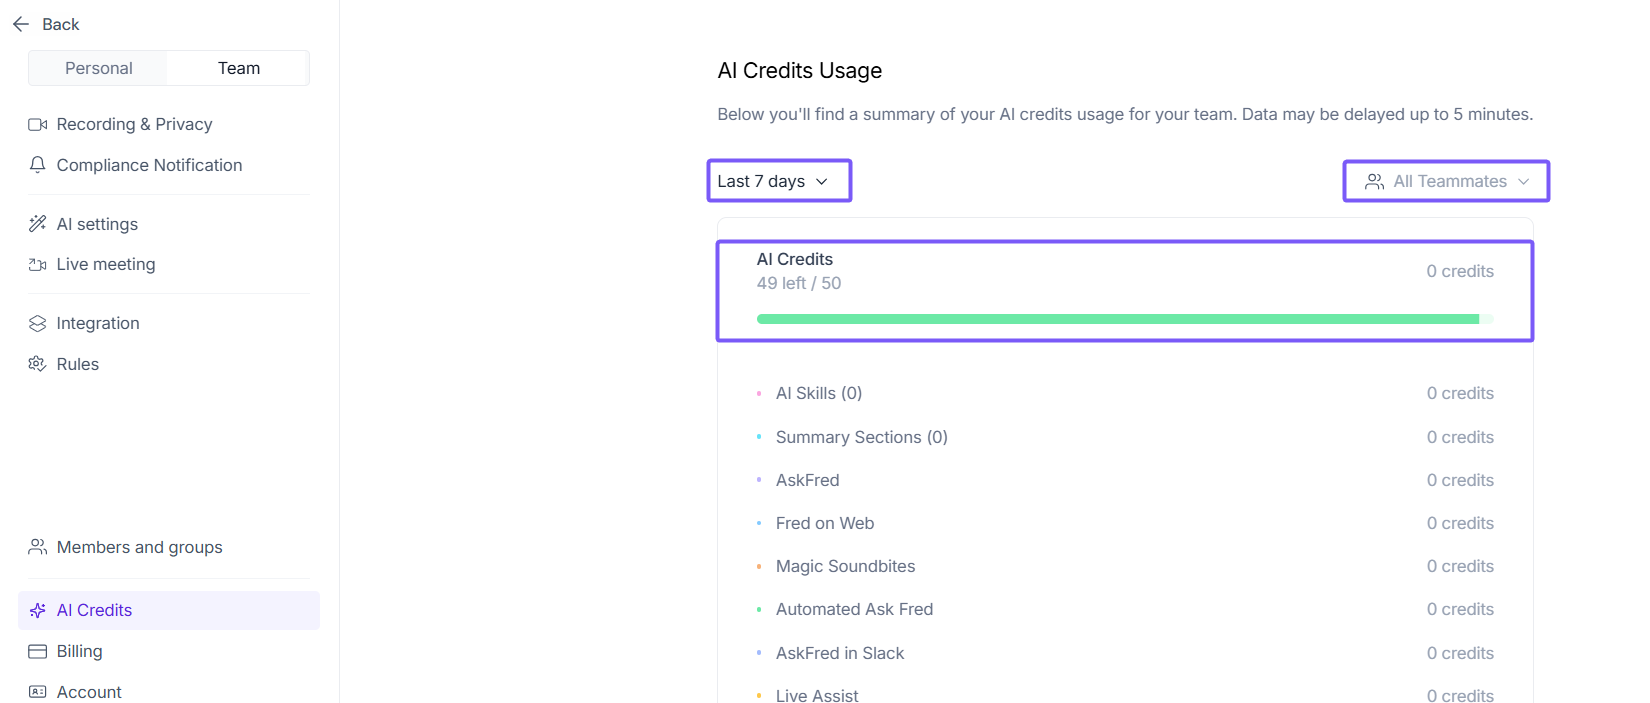Click the Billing card icon

(x=38, y=651)
